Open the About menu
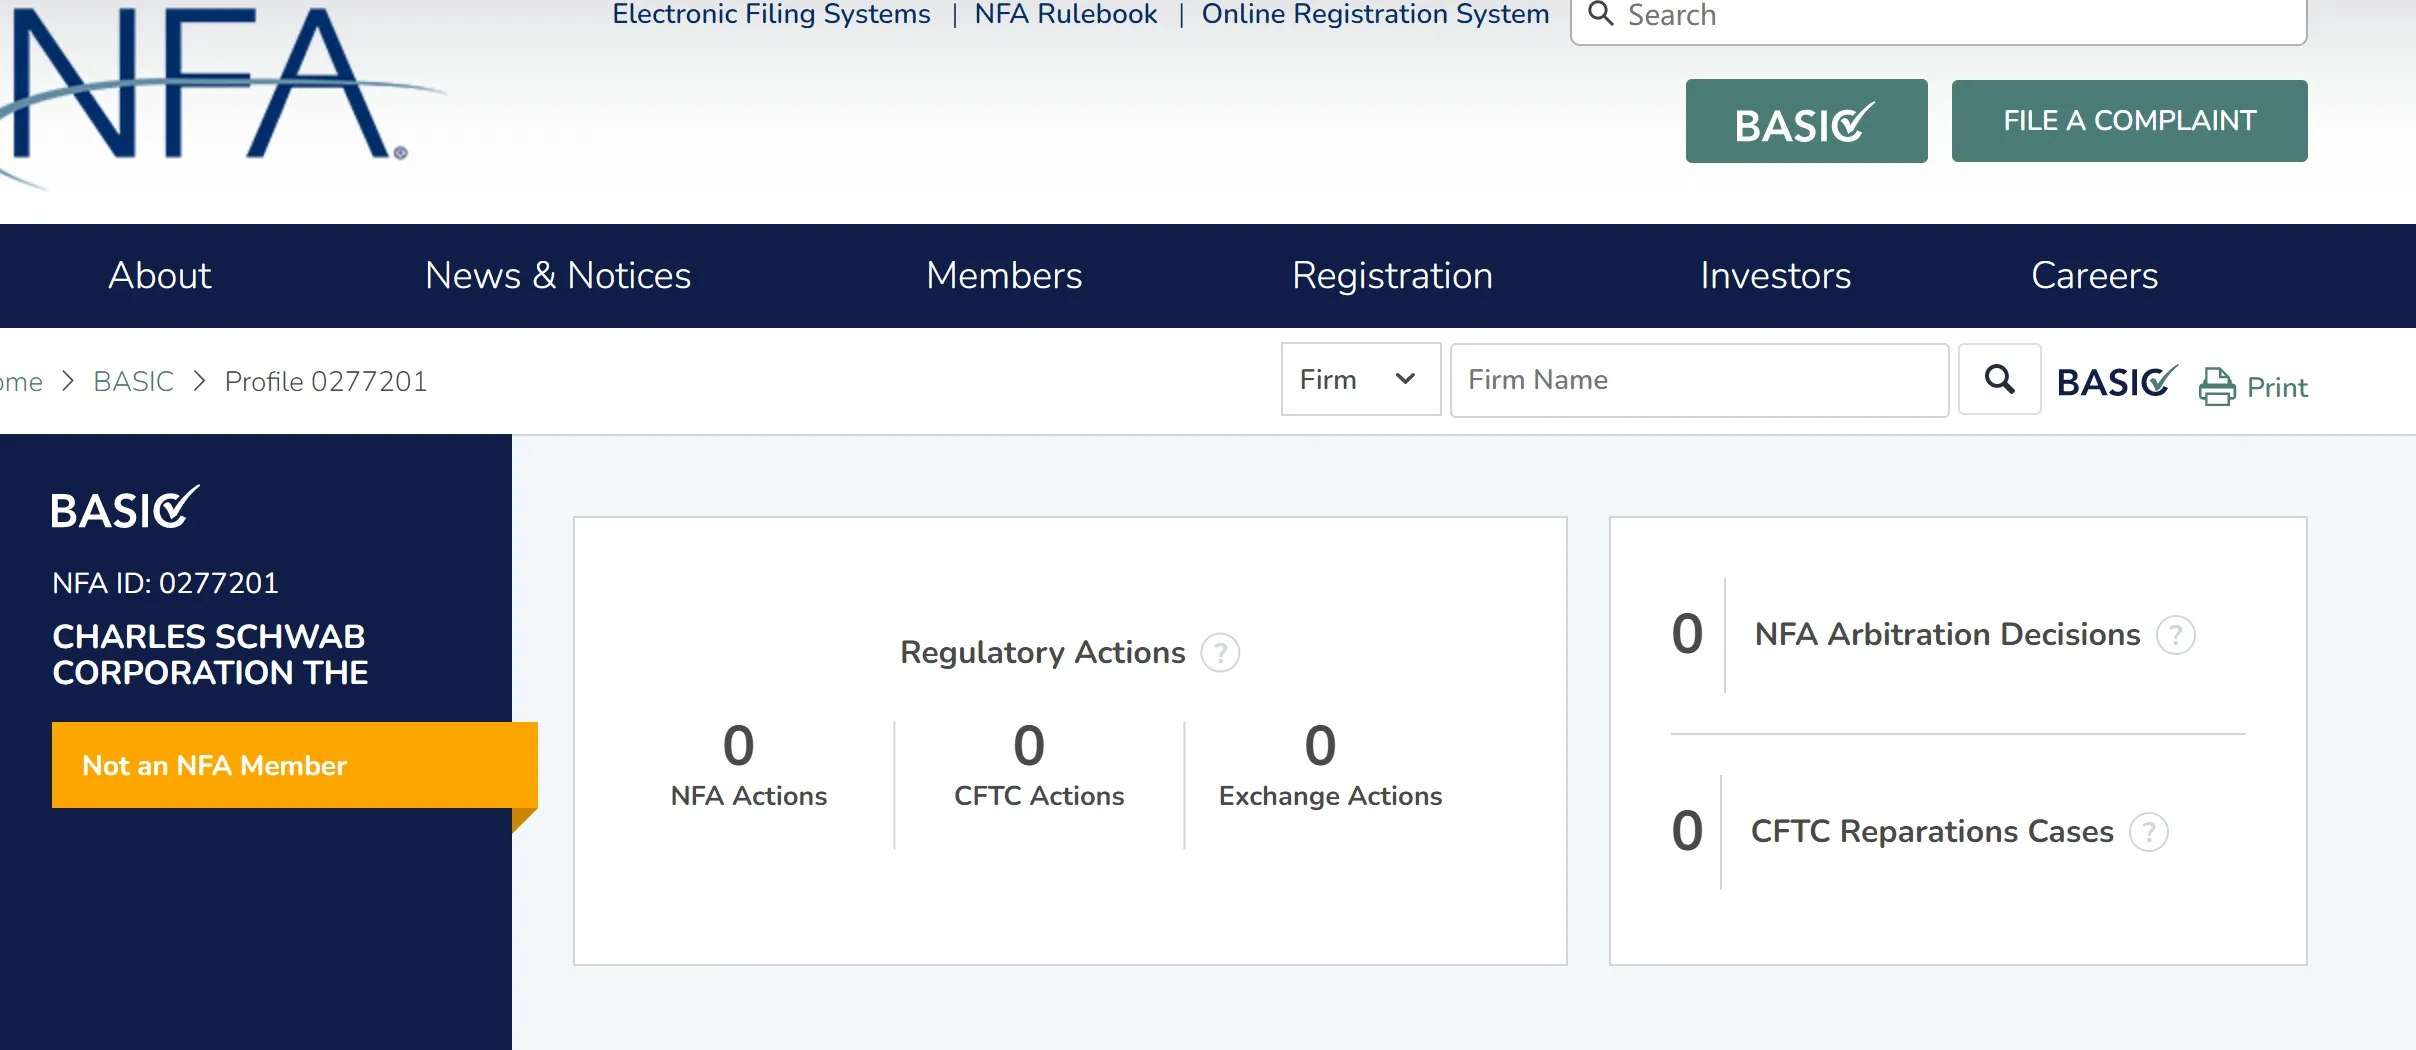 (160, 275)
